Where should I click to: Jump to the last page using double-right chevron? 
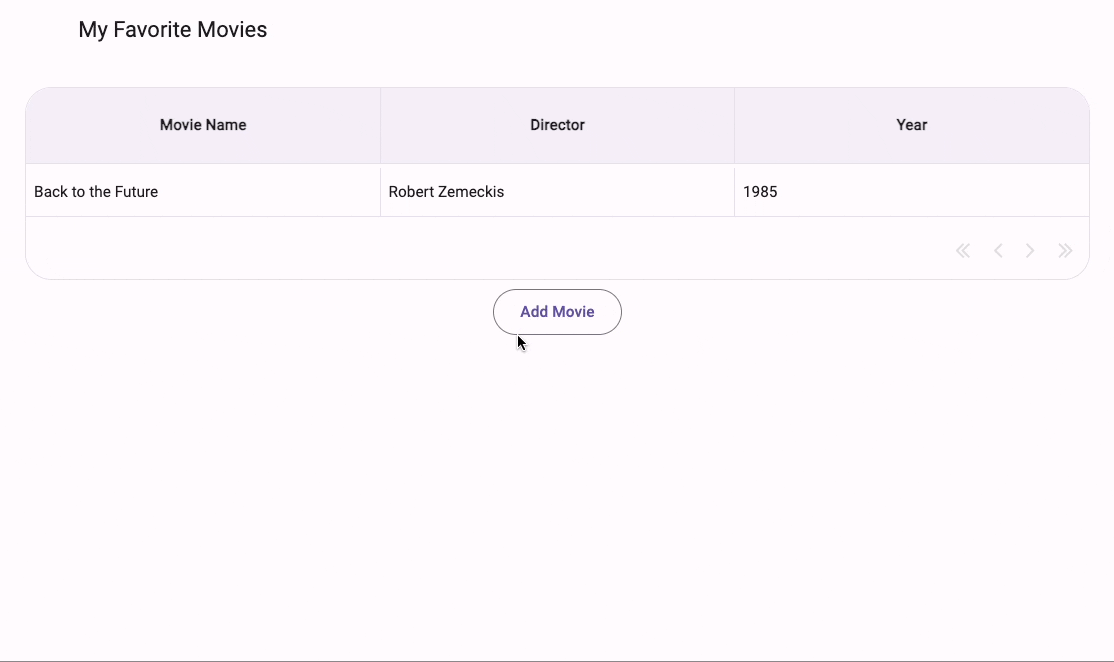click(x=1064, y=250)
